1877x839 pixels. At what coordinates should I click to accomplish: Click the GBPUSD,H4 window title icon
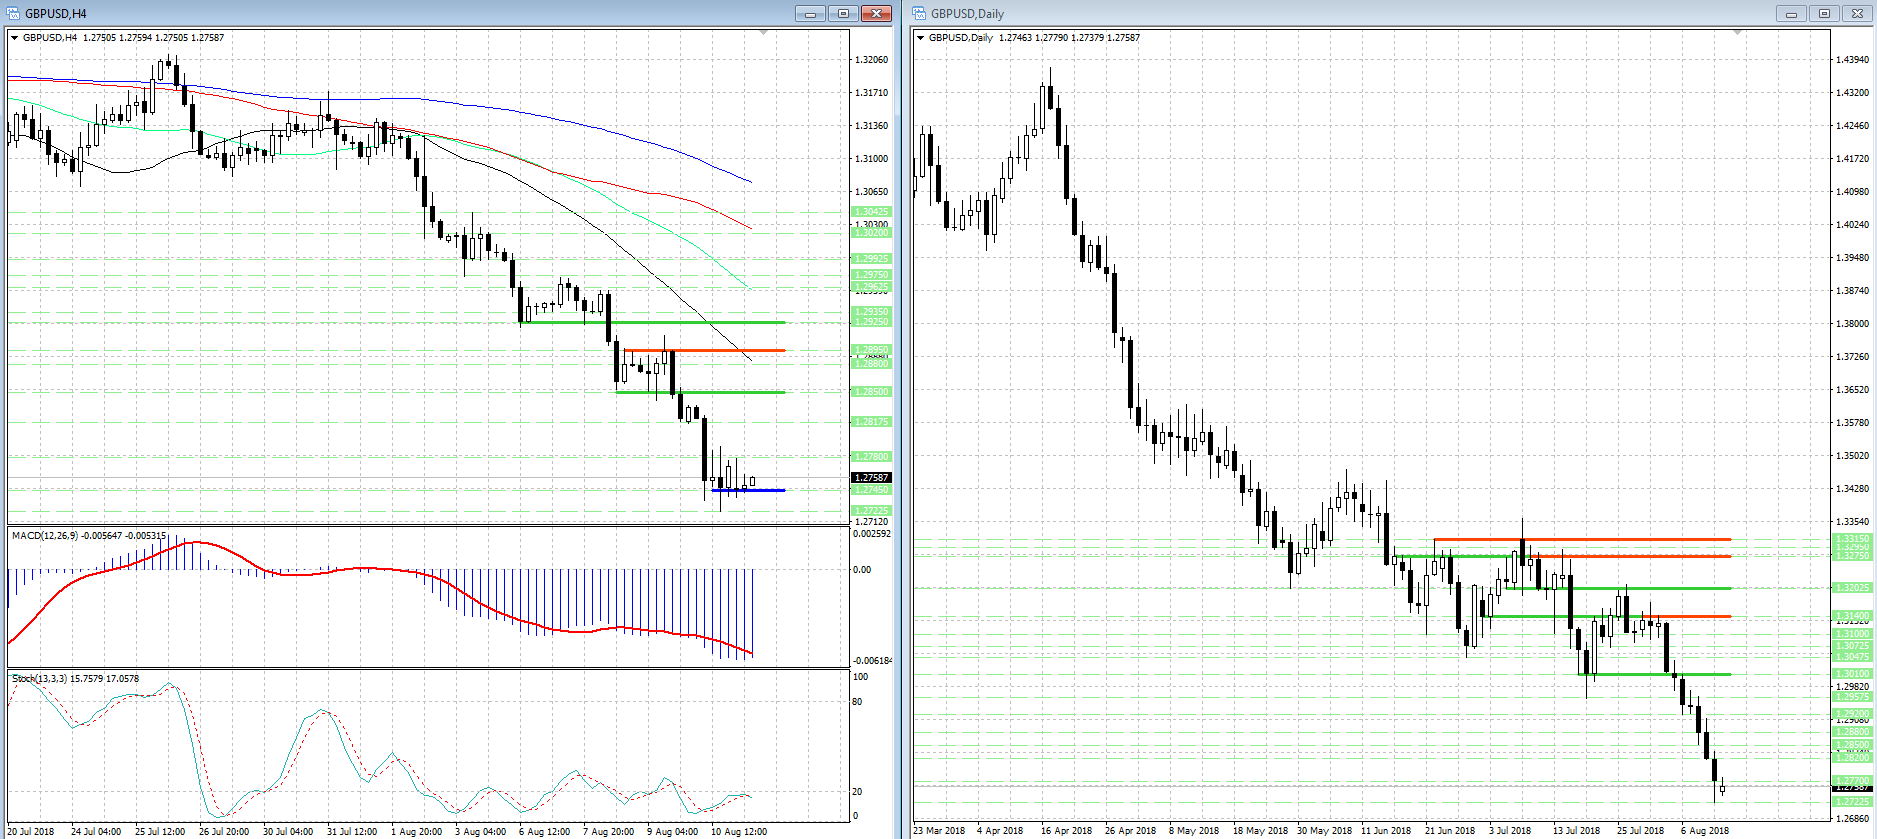tap(14, 13)
